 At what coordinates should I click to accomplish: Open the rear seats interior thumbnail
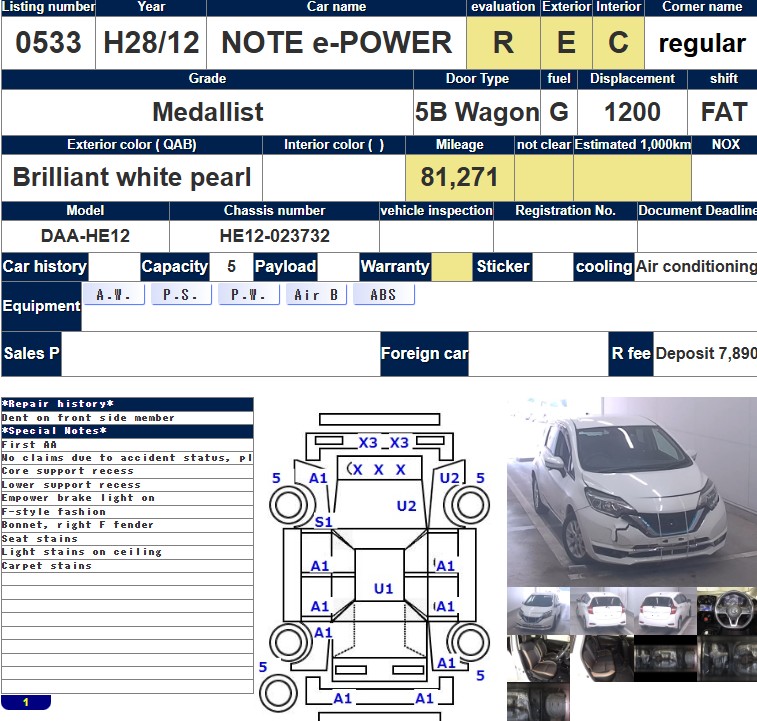[x=602, y=658]
